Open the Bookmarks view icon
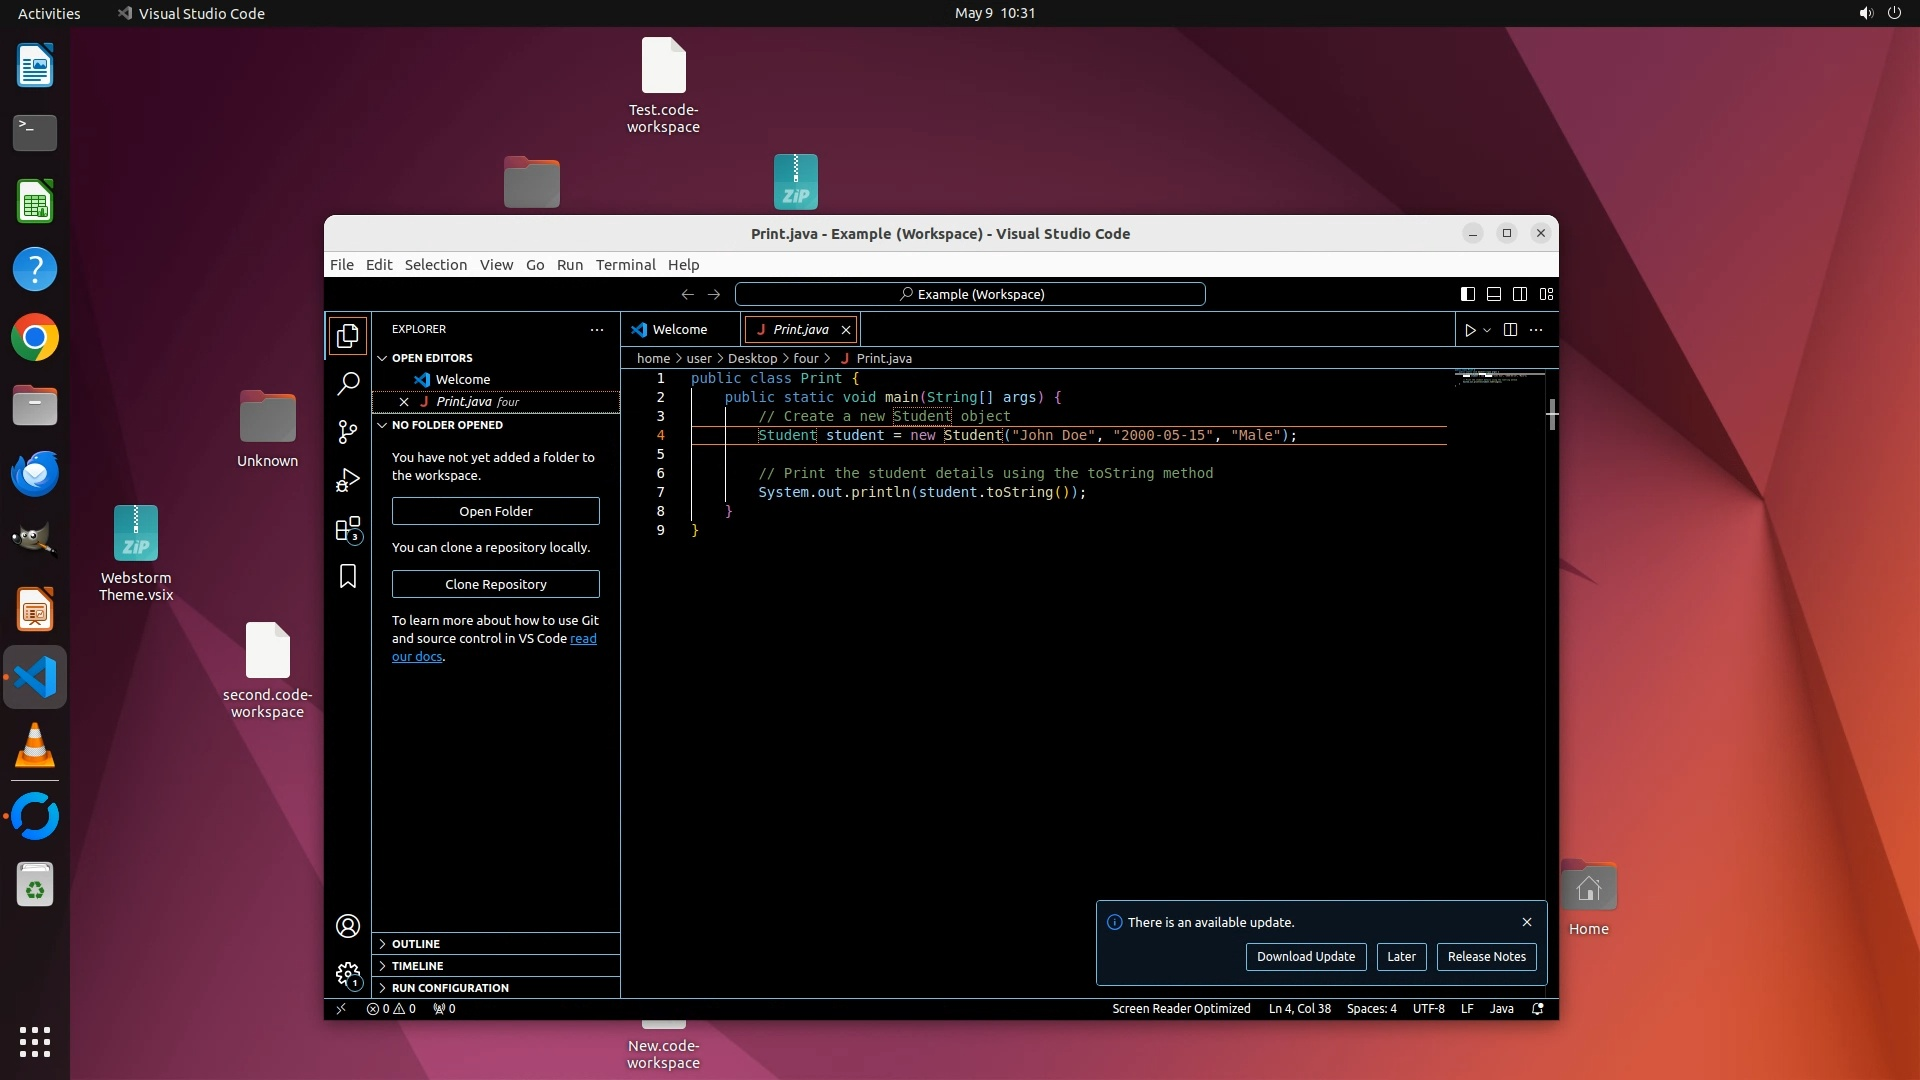Image resolution: width=1920 pixels, height=1080 pixels. pyautogui.click(x=348, y=577)
